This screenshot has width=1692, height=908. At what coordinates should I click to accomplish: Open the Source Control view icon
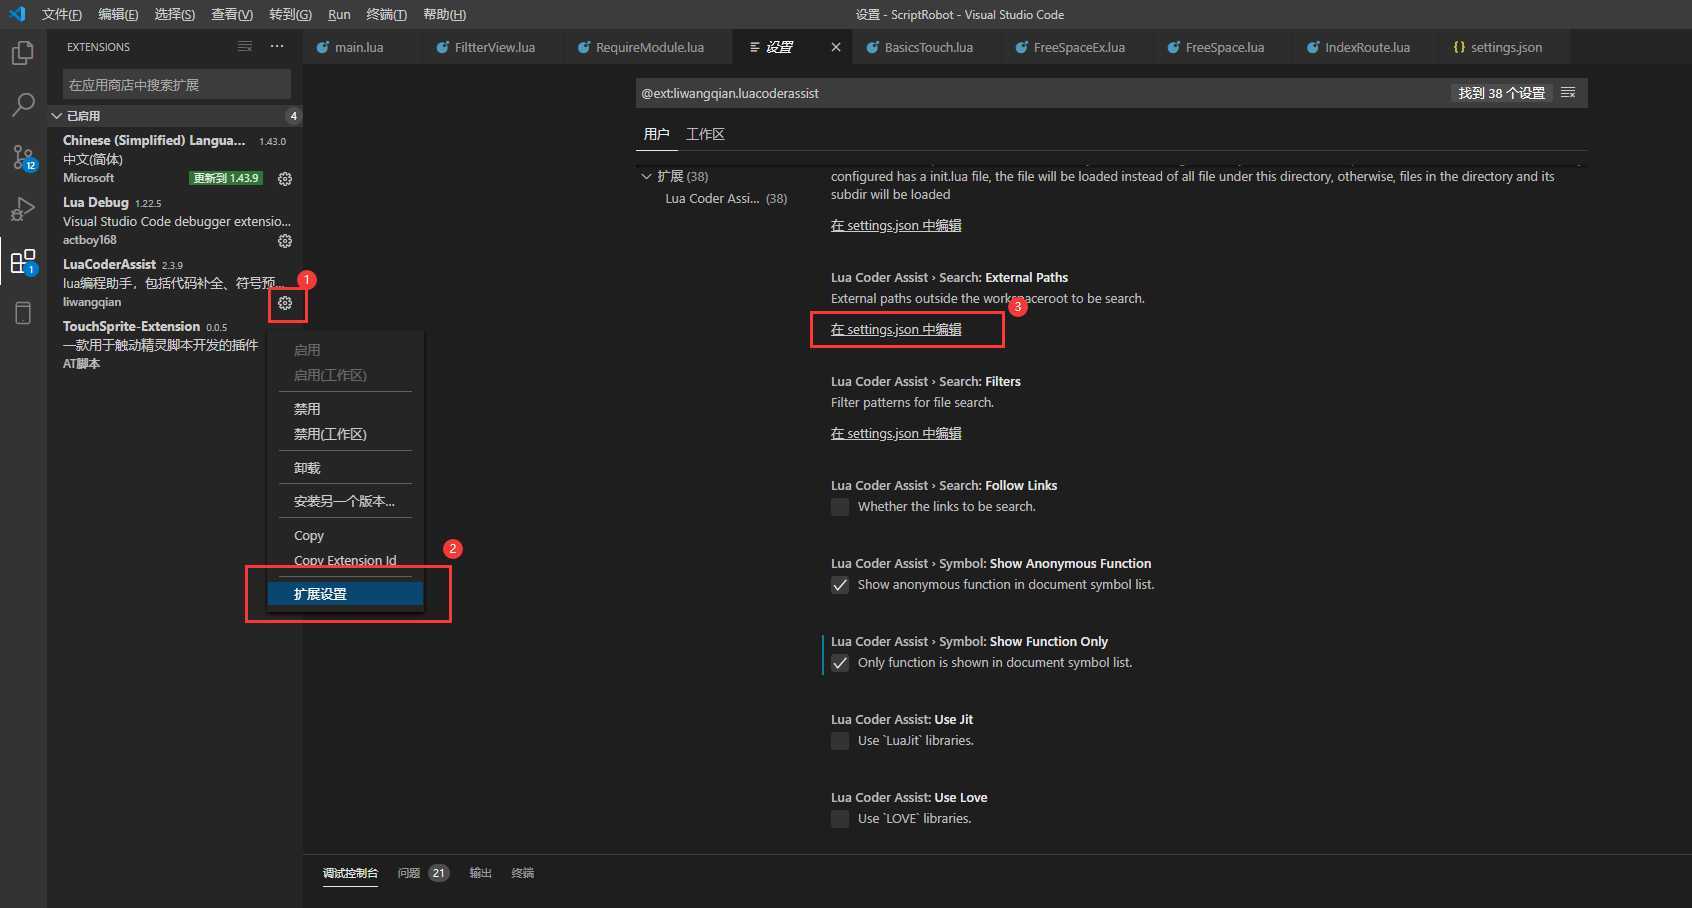tap(23, 157)
